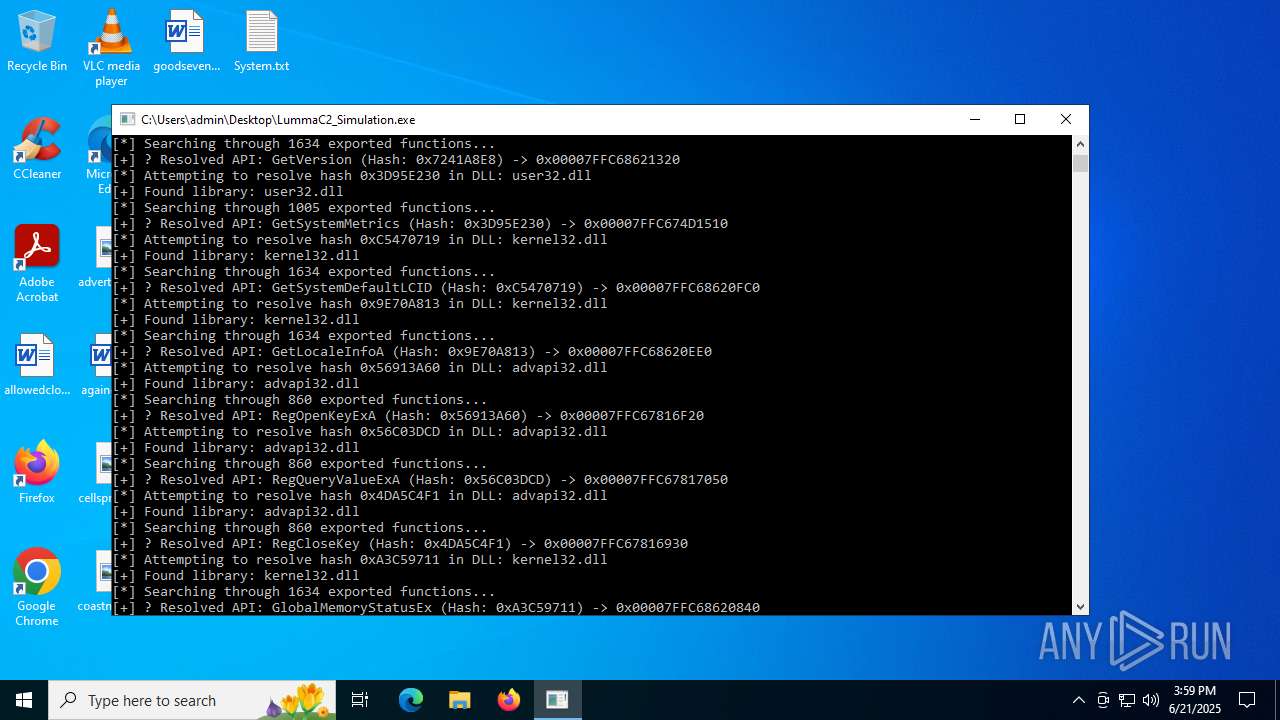
Task: Minimize the LummaC2_Simulation console window
Action: (975, 119)
